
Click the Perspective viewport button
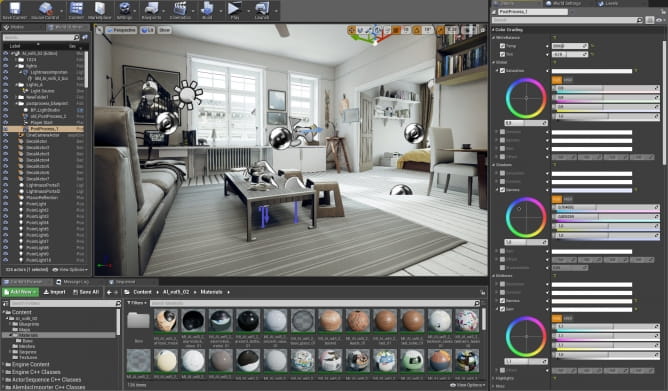click(x=121, y=30)
